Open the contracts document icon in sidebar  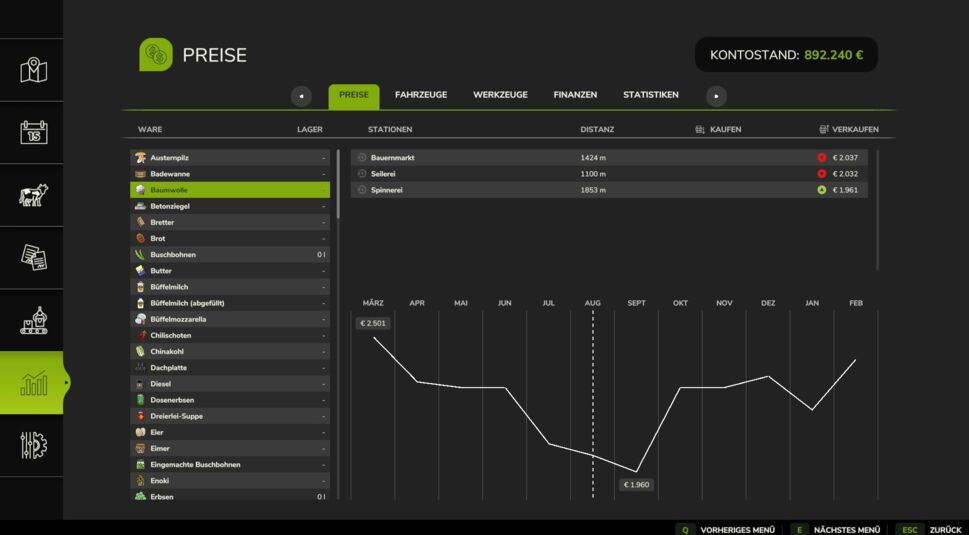click(34, 258)
